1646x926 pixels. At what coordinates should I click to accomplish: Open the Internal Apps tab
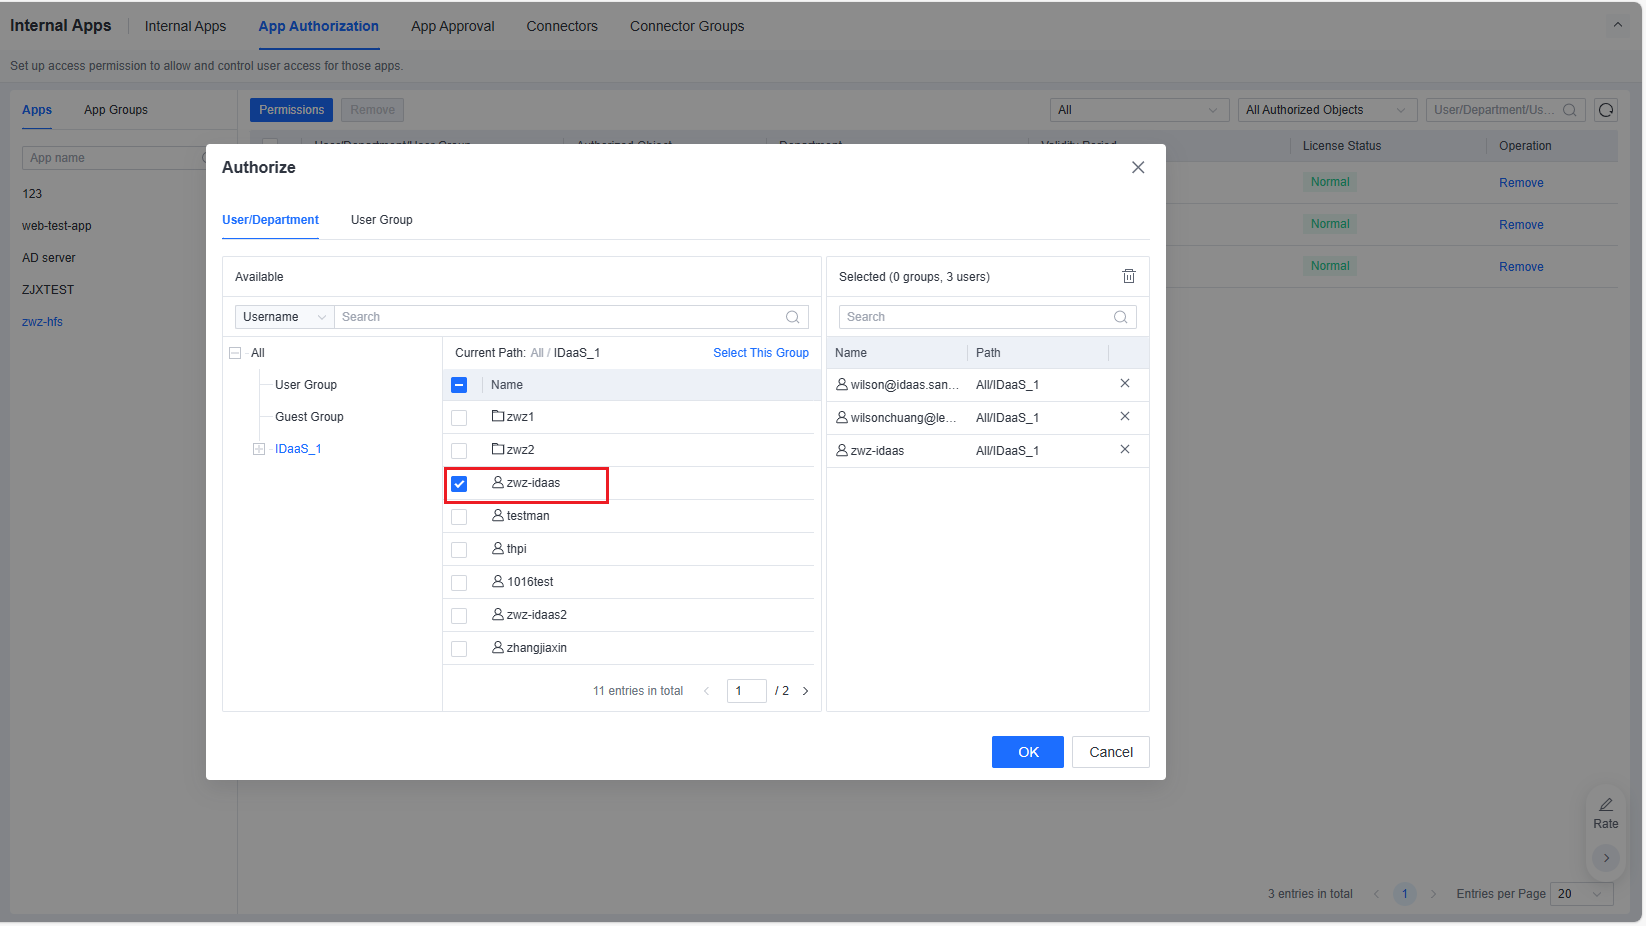(185, 26)
